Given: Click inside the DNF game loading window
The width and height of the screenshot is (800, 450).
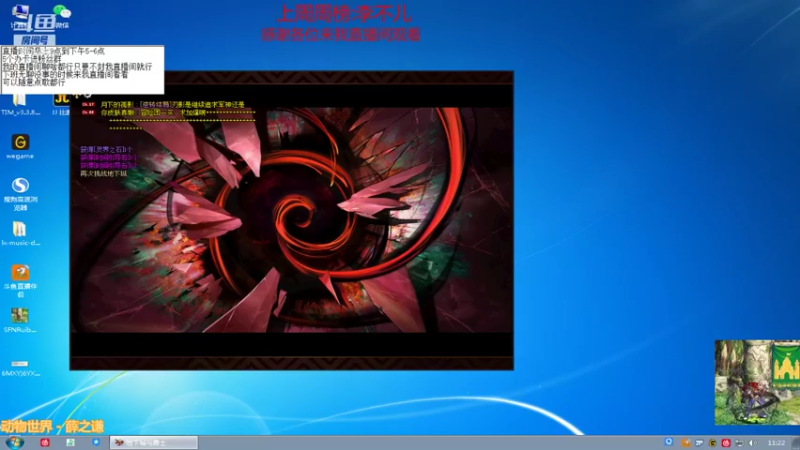Looking at the screenshot, I should 291,220.
